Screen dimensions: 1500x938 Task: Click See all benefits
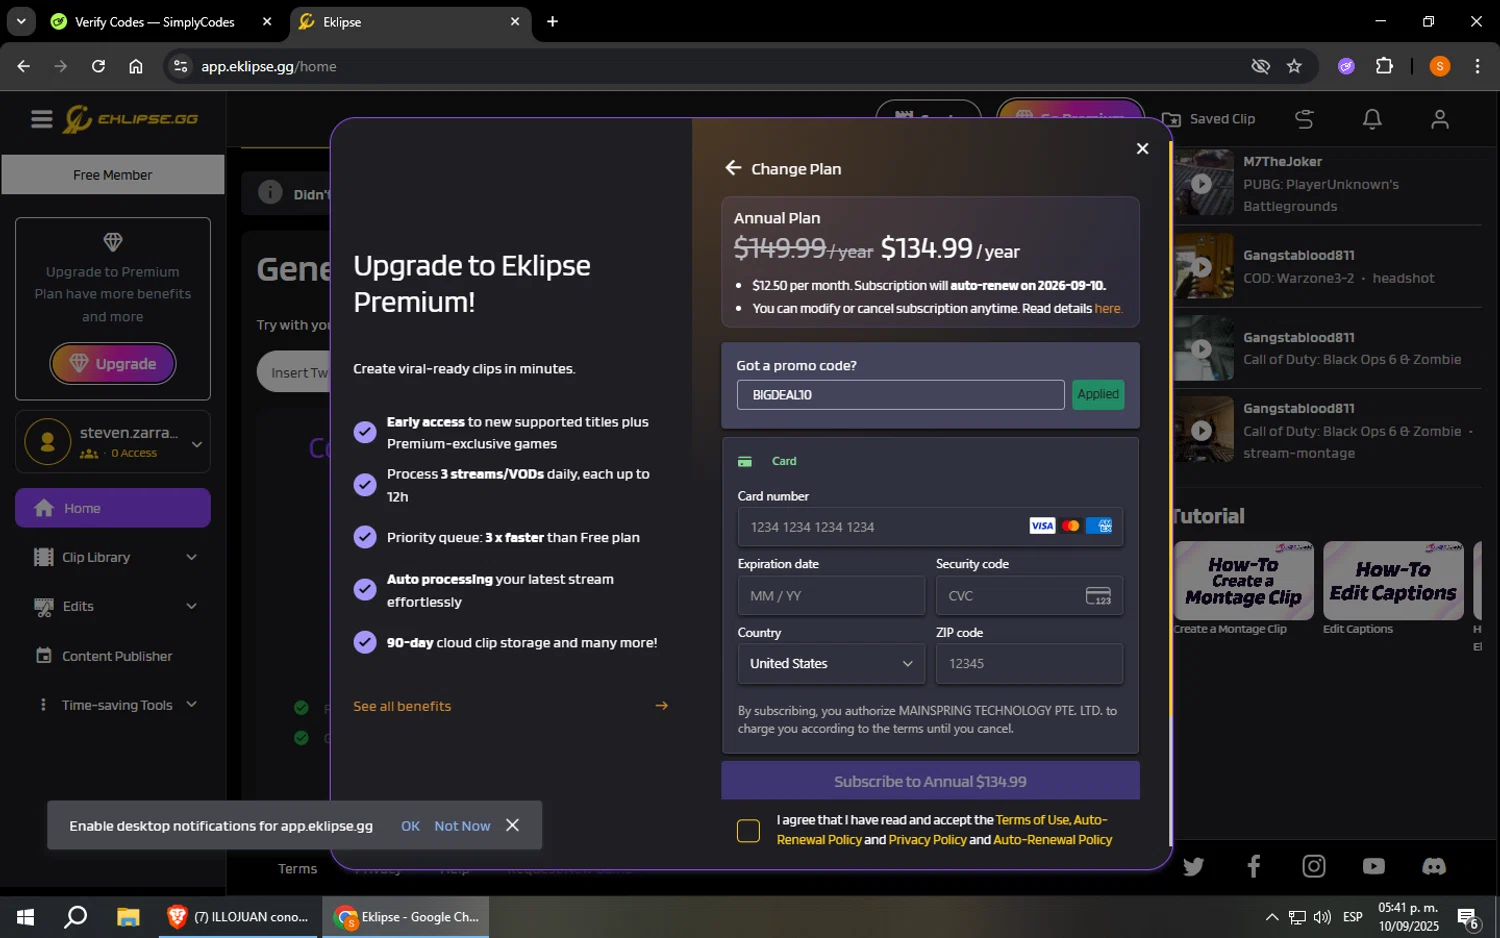pyautogui.click(x=402, y=706)
